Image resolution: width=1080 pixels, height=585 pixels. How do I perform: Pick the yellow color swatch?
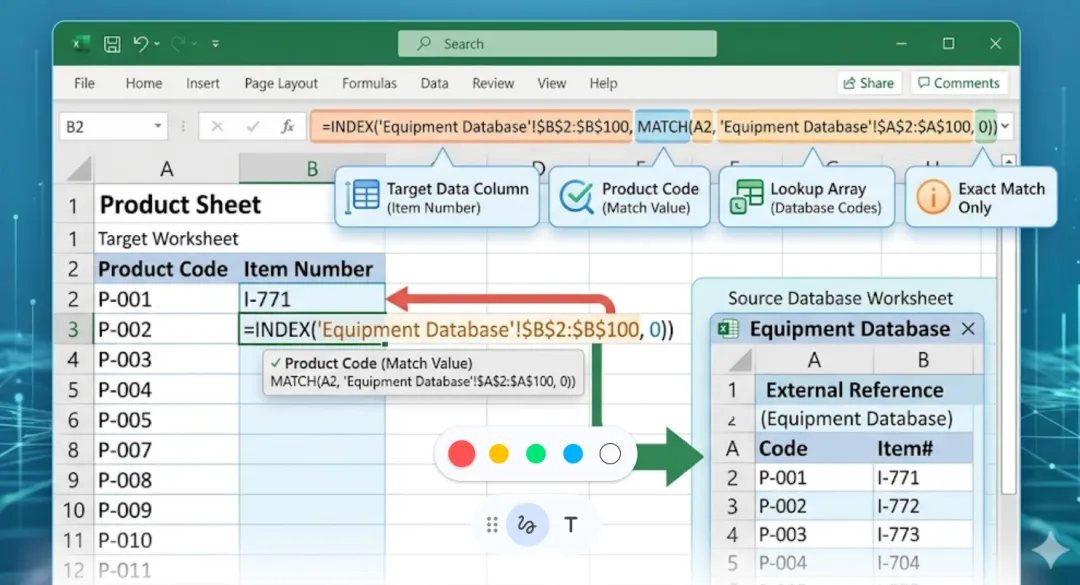[499, 454]
